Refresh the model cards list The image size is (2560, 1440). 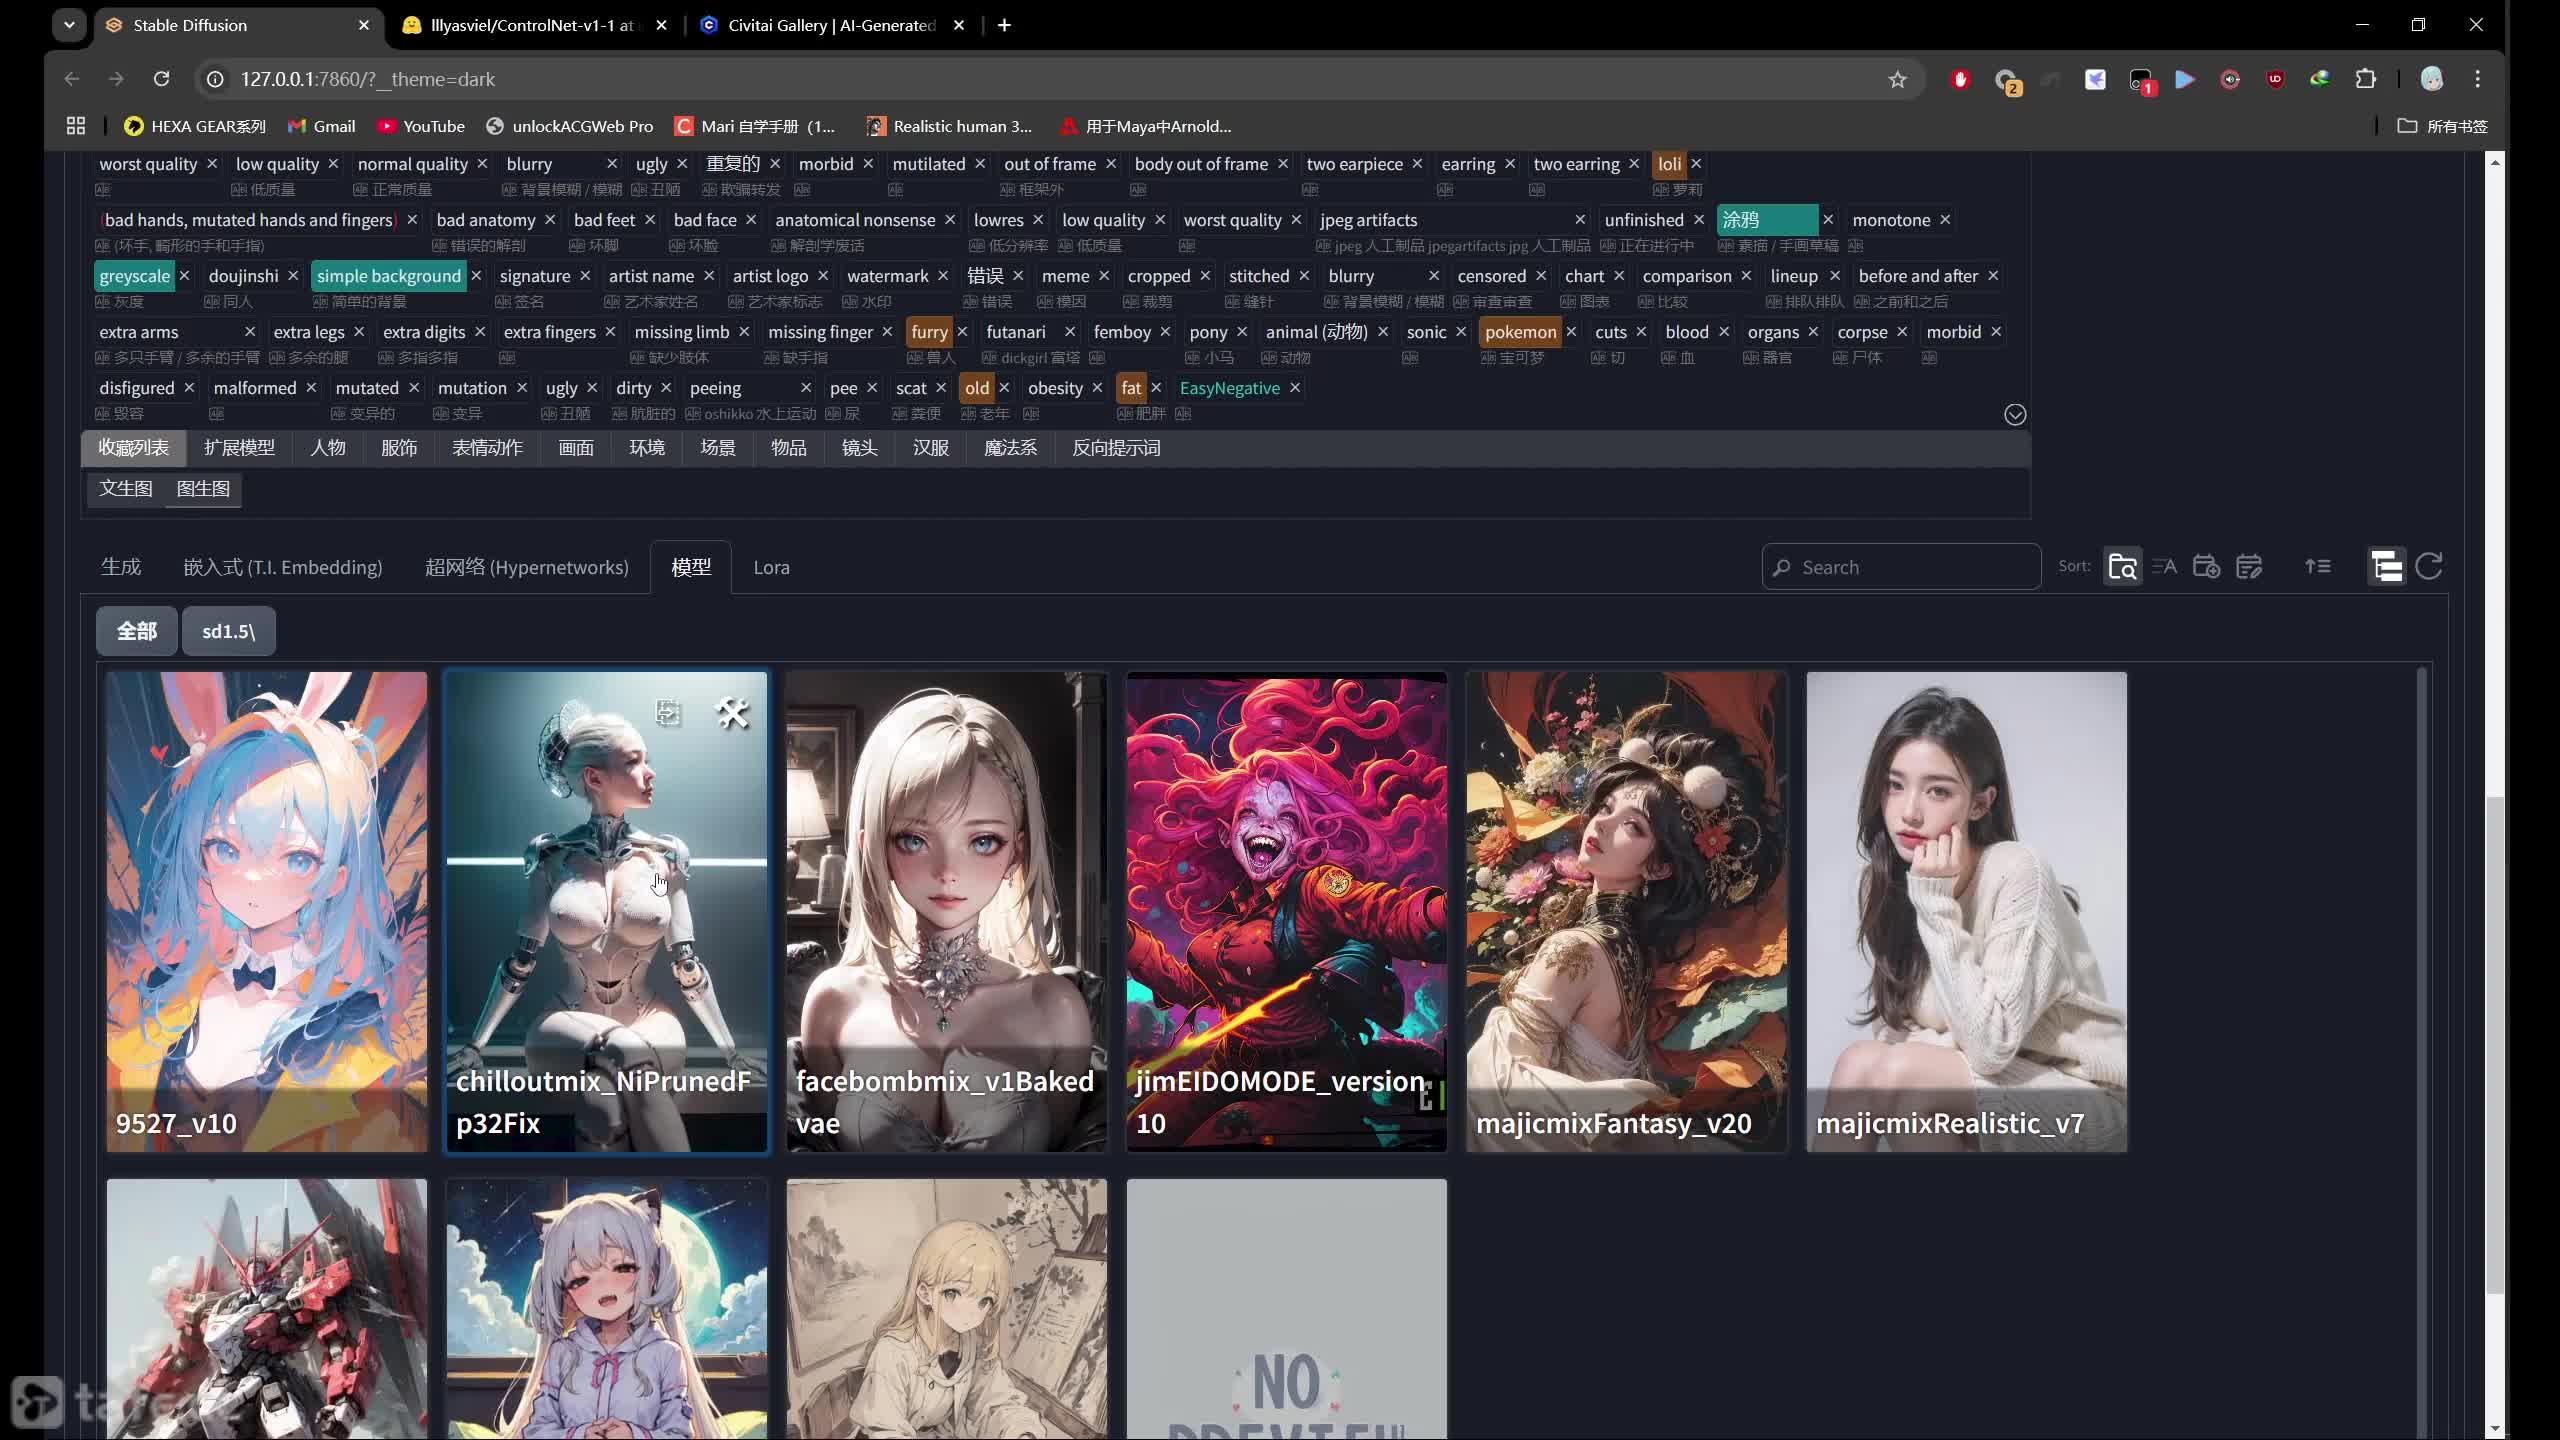coord(2429,567)
